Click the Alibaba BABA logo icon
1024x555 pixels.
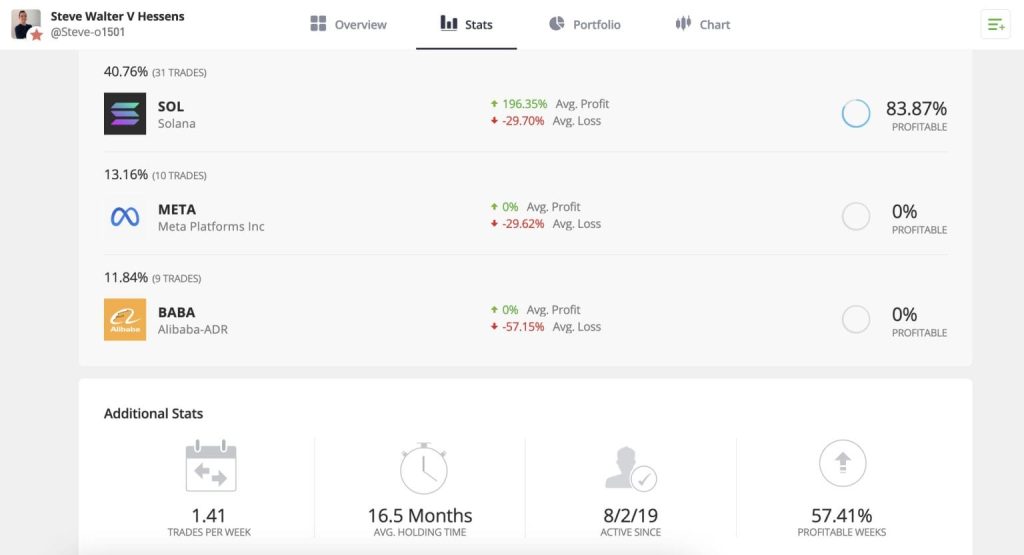(x=125, y=320)
